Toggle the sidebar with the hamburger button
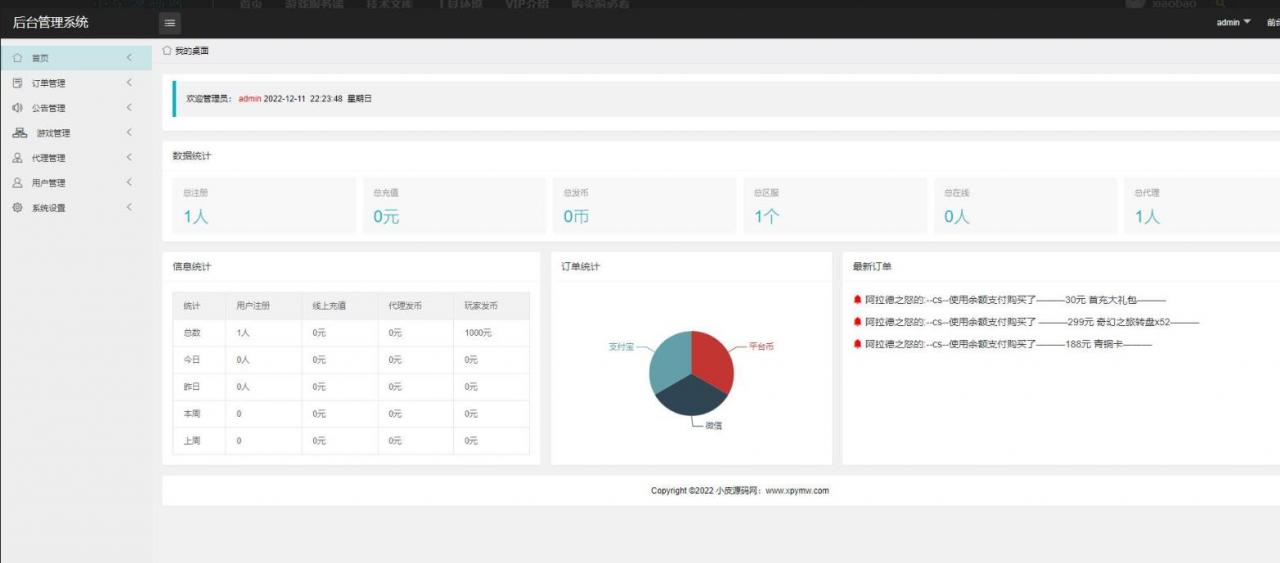This screenshot has width=1280, height=563. 170,23
